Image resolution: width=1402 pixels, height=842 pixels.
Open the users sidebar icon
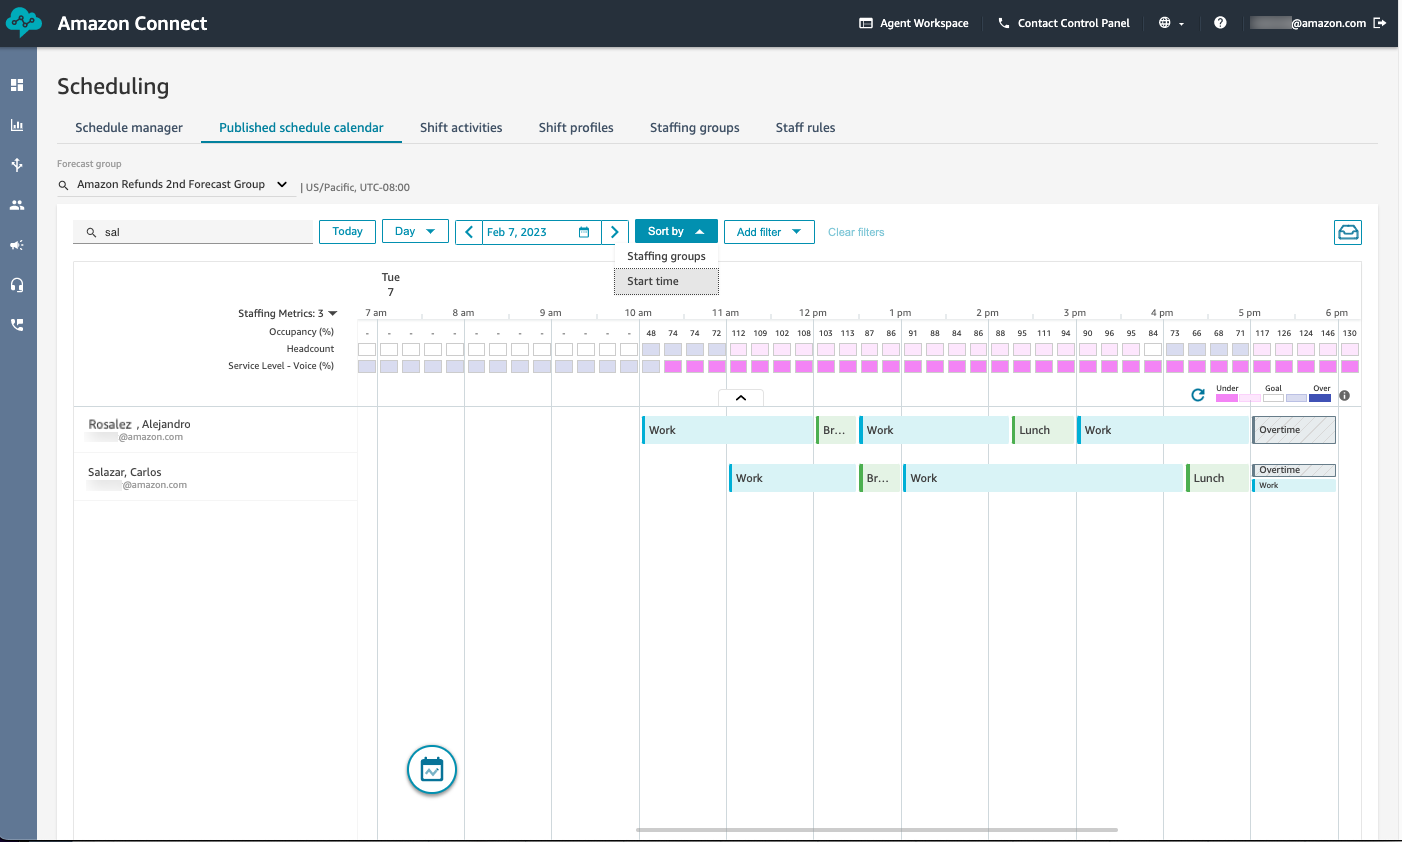click(x=17, y=205)
